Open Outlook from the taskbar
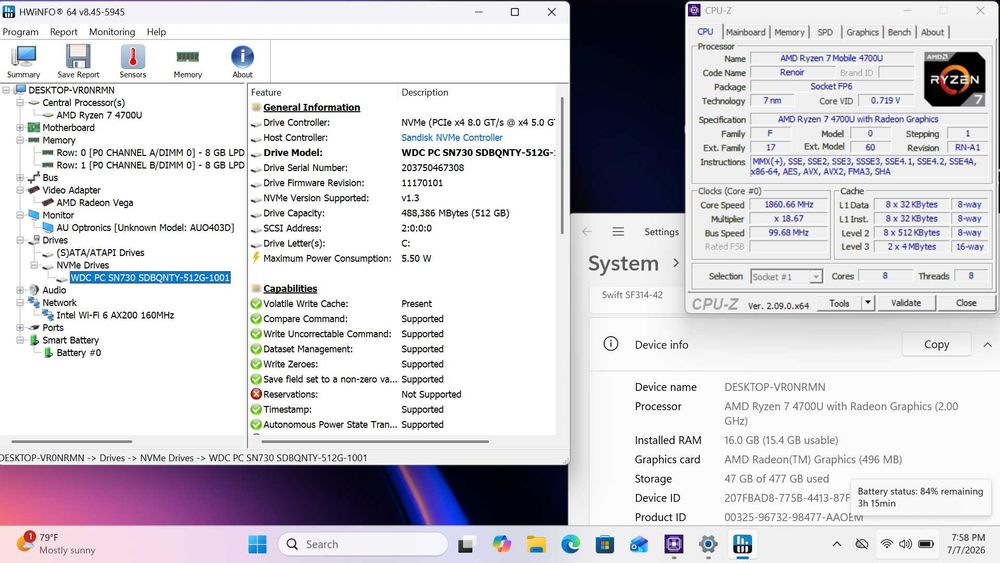1000x563 pixels. pyautogui.click(x=639, y=545)
